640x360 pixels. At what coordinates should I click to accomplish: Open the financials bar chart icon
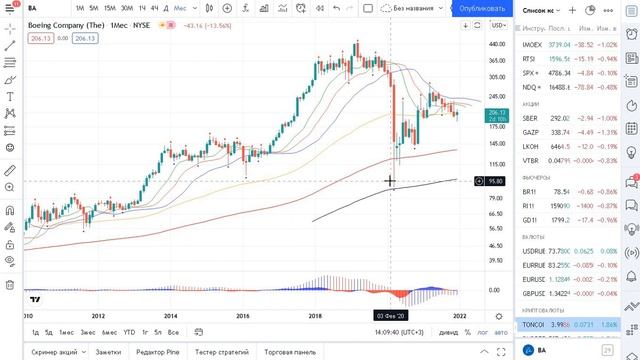click(x=264, y=8)
